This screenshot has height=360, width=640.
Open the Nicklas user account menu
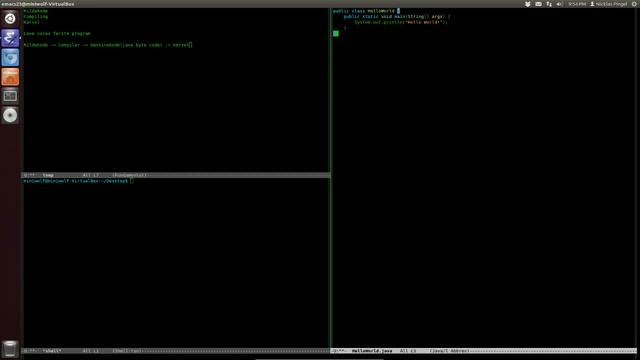click(x=608, y=4)
